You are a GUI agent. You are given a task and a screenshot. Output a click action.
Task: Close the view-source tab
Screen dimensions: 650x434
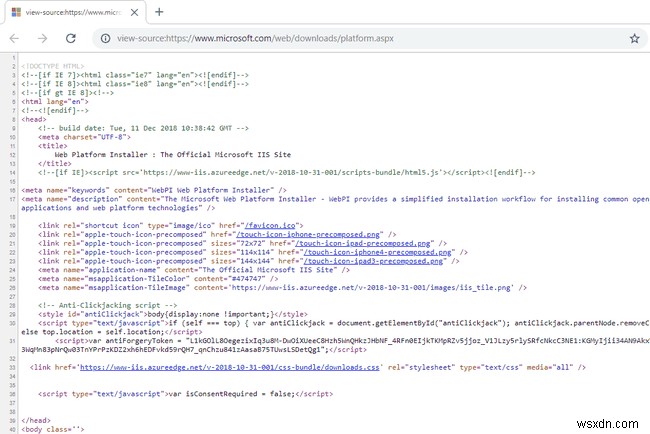point(134,12)
